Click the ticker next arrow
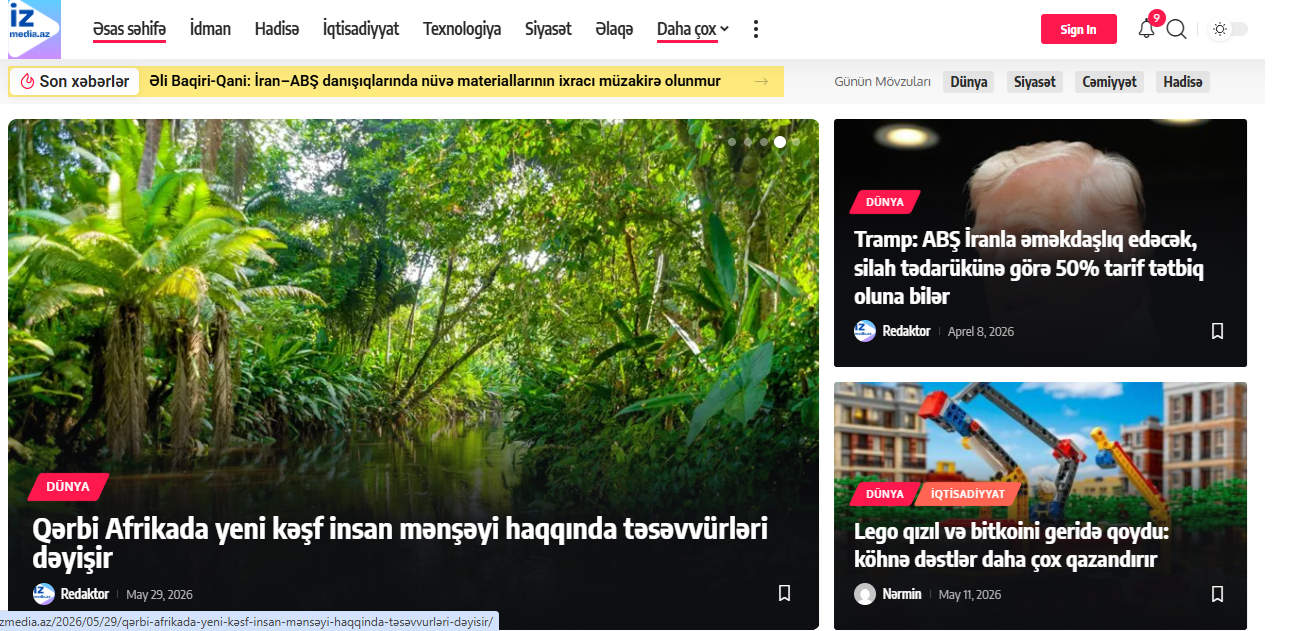The image size is (1309, 631). (762, 82)
